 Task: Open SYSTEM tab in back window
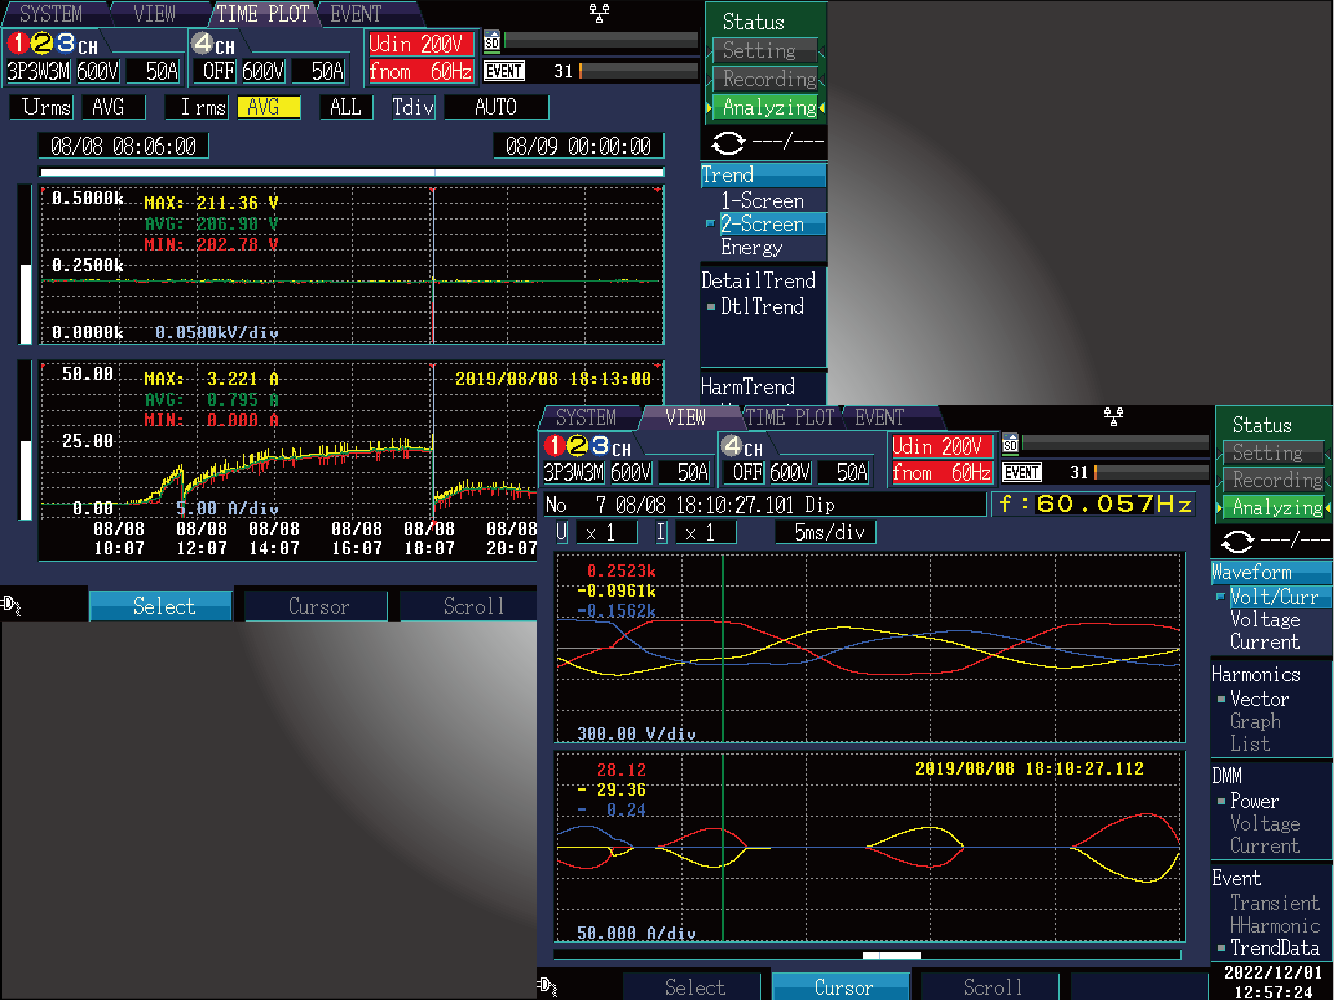click(50, 14)
